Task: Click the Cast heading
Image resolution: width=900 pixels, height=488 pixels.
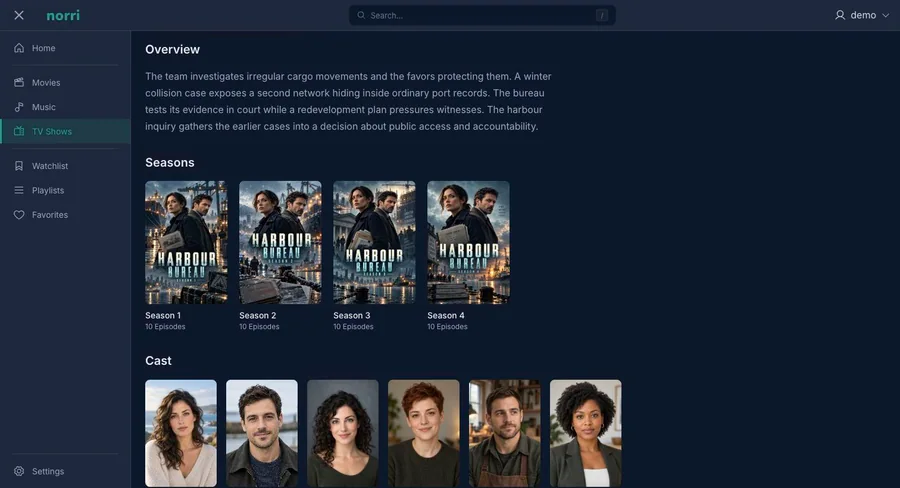Action: click(158, 361)
